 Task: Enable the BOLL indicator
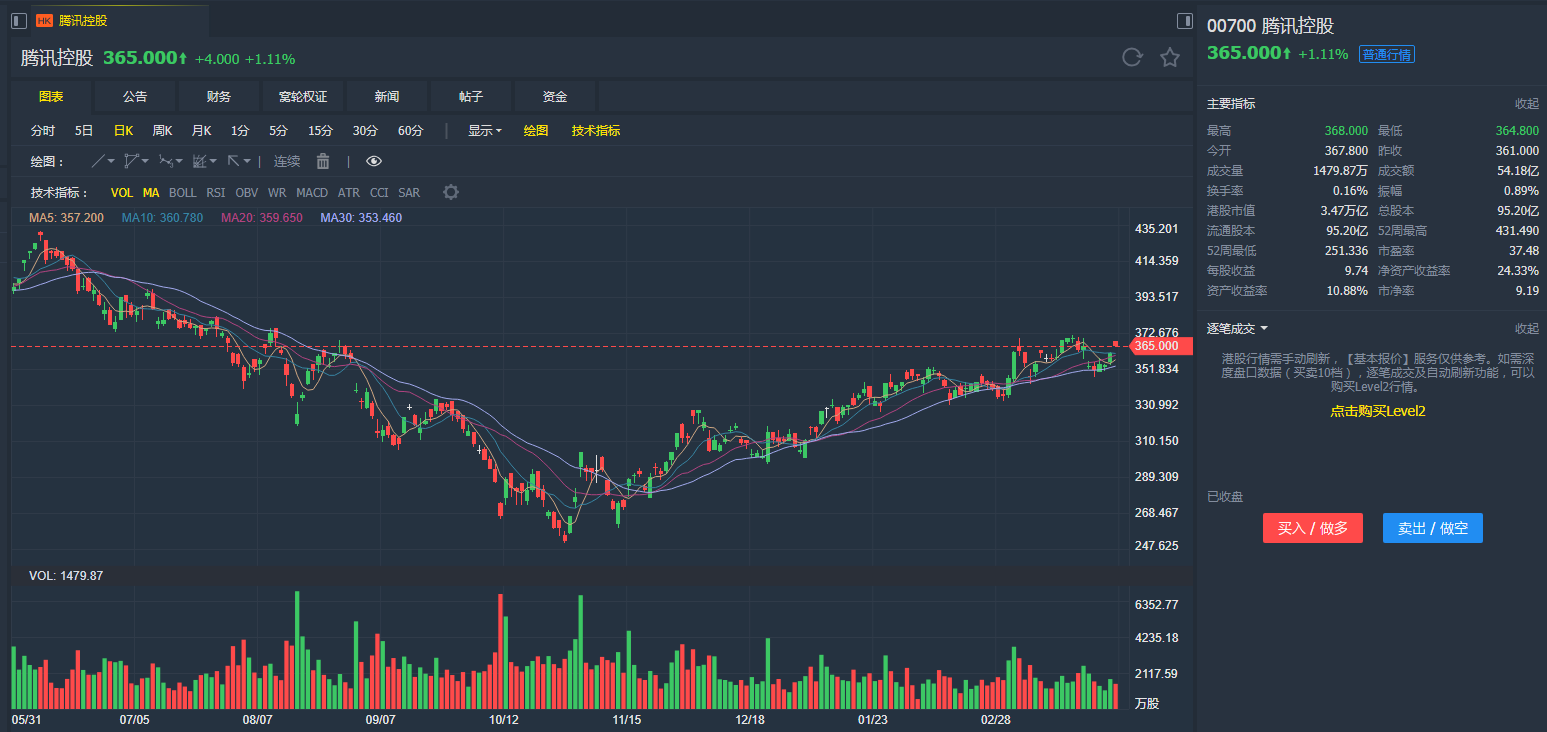click(182, 192)
